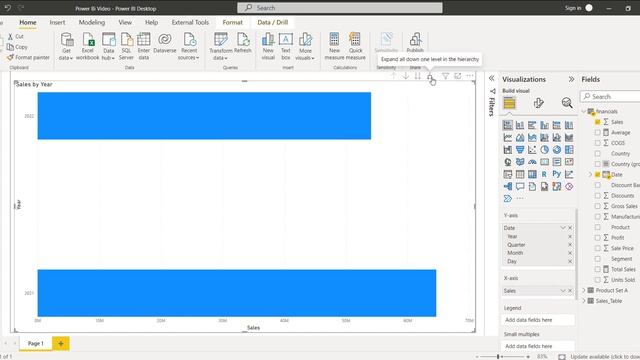Viewport: 640px width, 360px height.
Task: Expand the Filters pane
Action: (x=492, y=78)
